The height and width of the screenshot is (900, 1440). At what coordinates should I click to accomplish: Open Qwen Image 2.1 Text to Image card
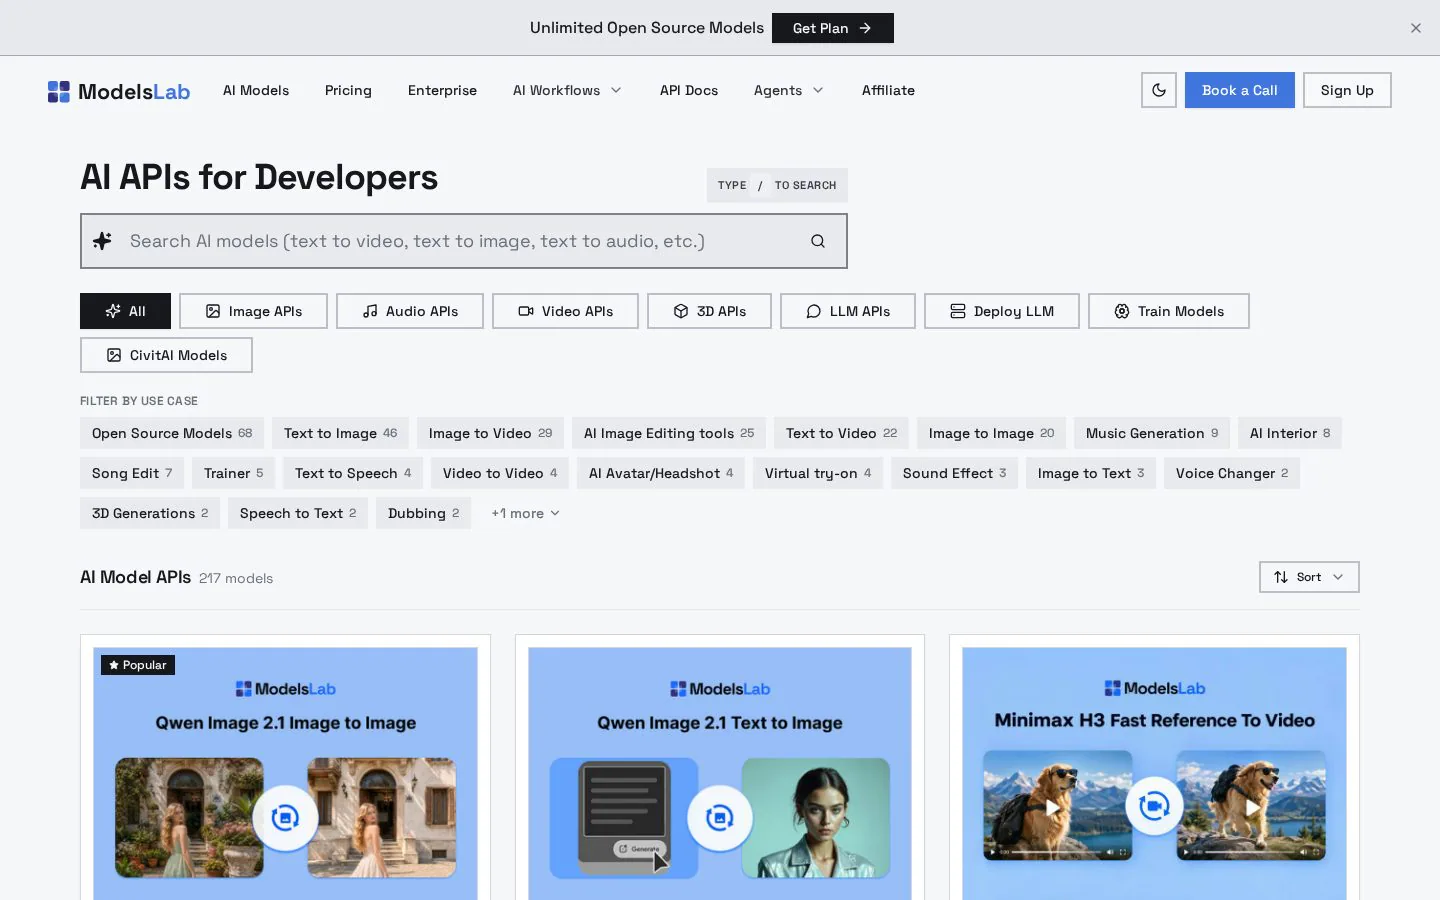720,767
